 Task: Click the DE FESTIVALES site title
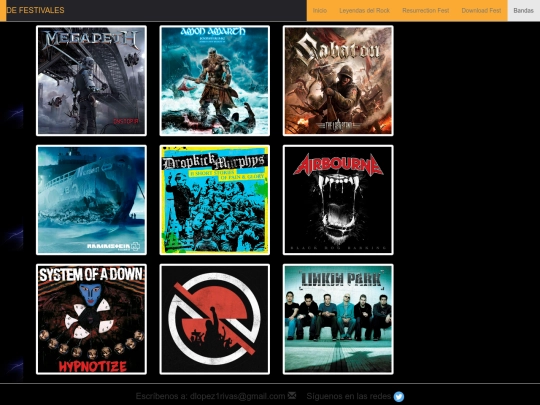point(35,10)
